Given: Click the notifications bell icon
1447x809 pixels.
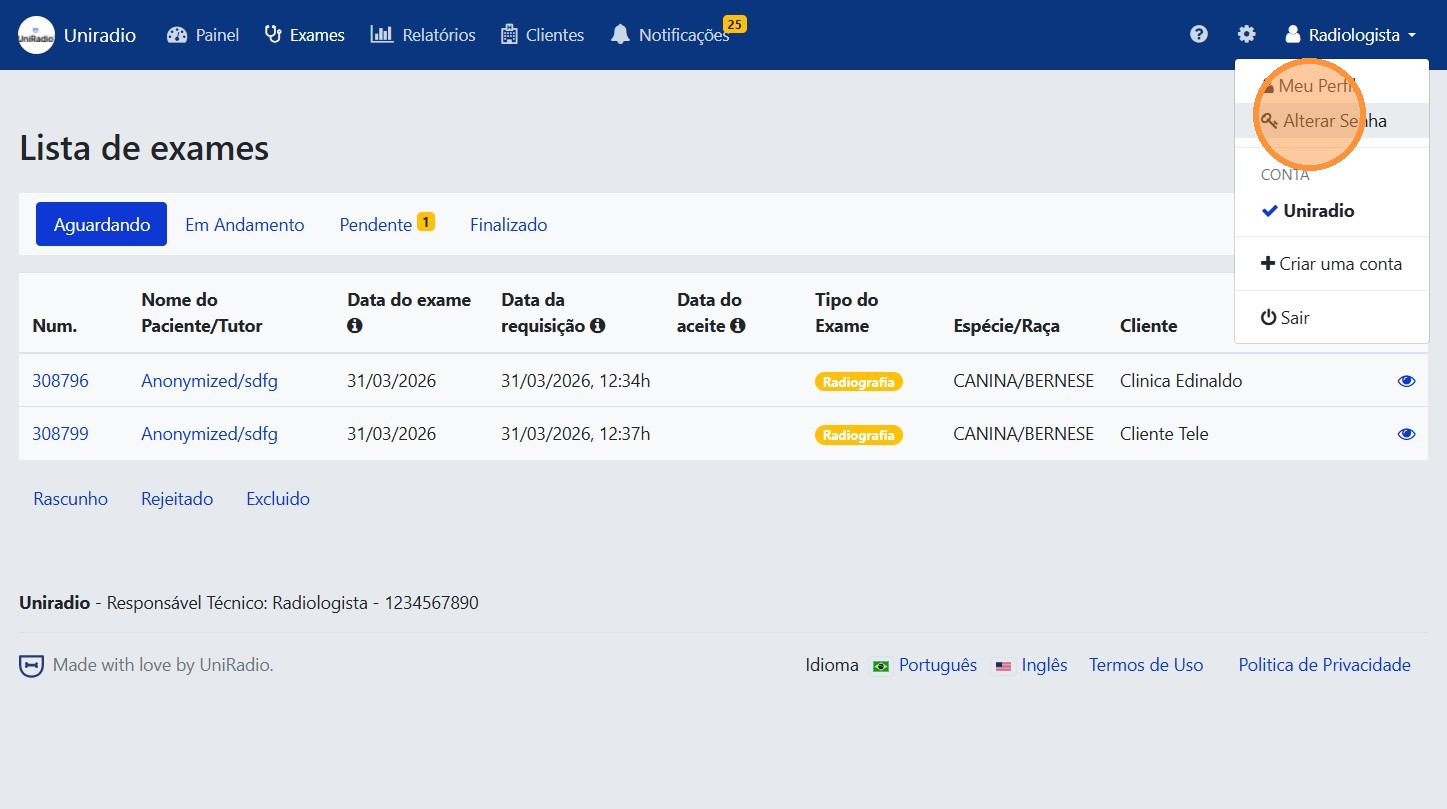Looking at the screenshot, I should click(621, 35).
